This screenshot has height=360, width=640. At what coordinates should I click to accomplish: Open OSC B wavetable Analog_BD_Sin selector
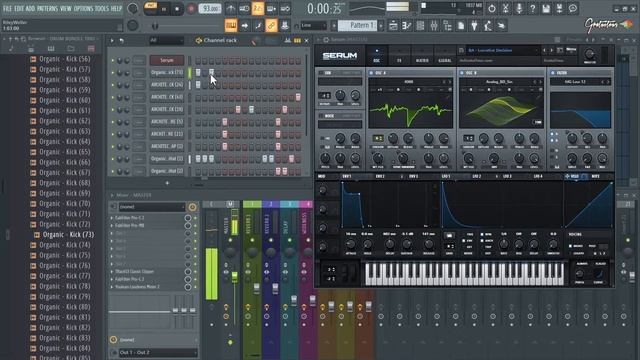point(499,82)
